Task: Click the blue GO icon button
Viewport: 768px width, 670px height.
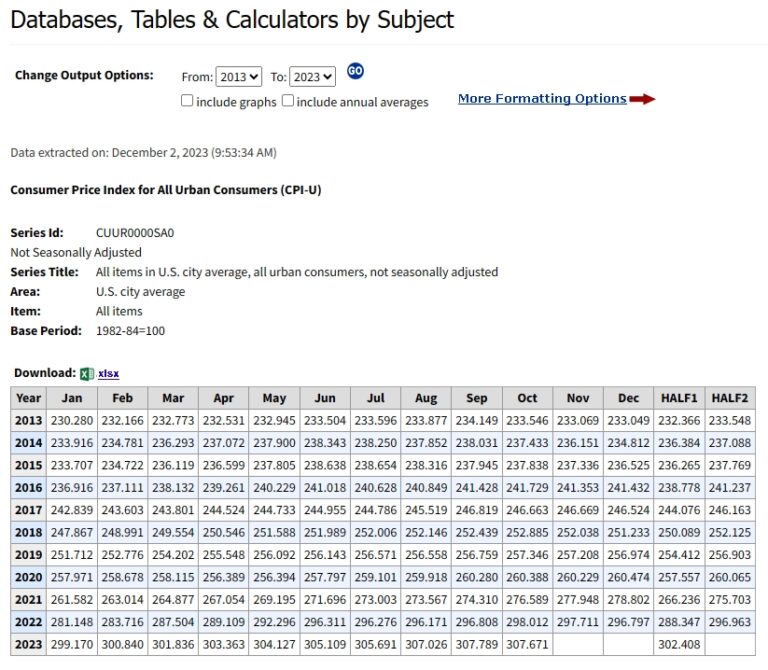Action: (x=355, y=72)
